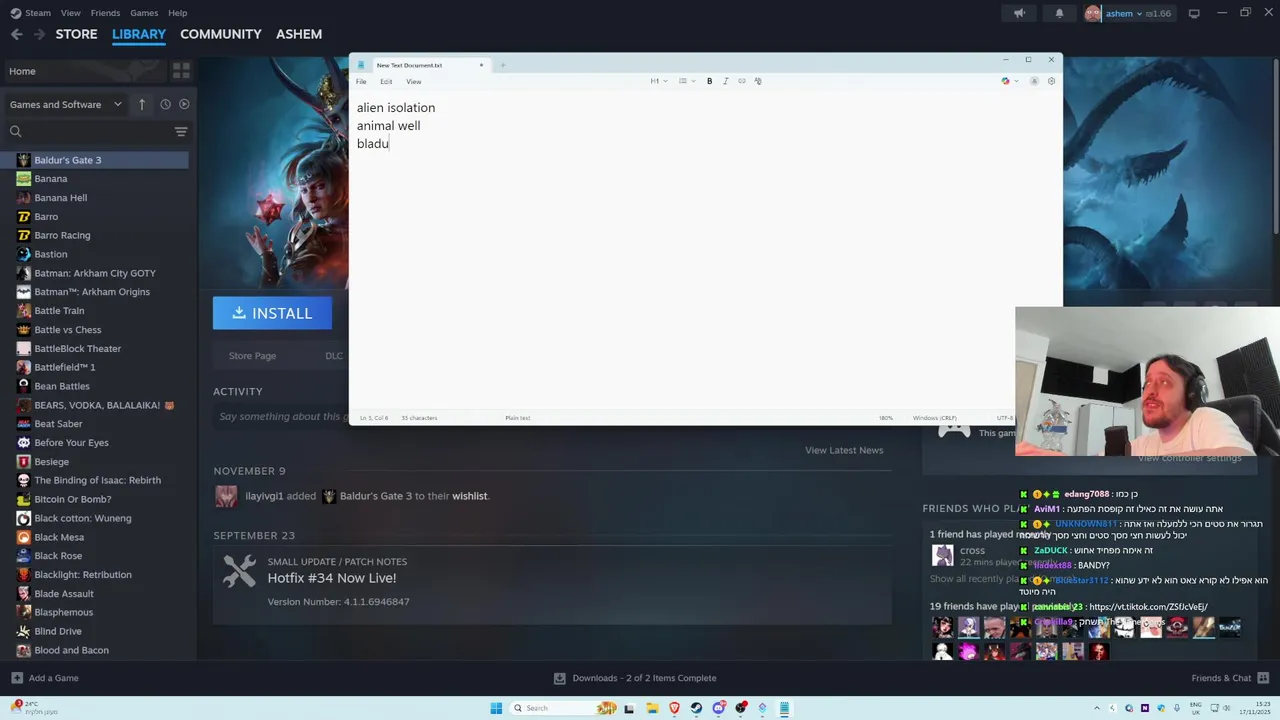The width and height of the screenshot is (1280, 720).
Task: Open wishlist link in activity feed
Action: 469,496
